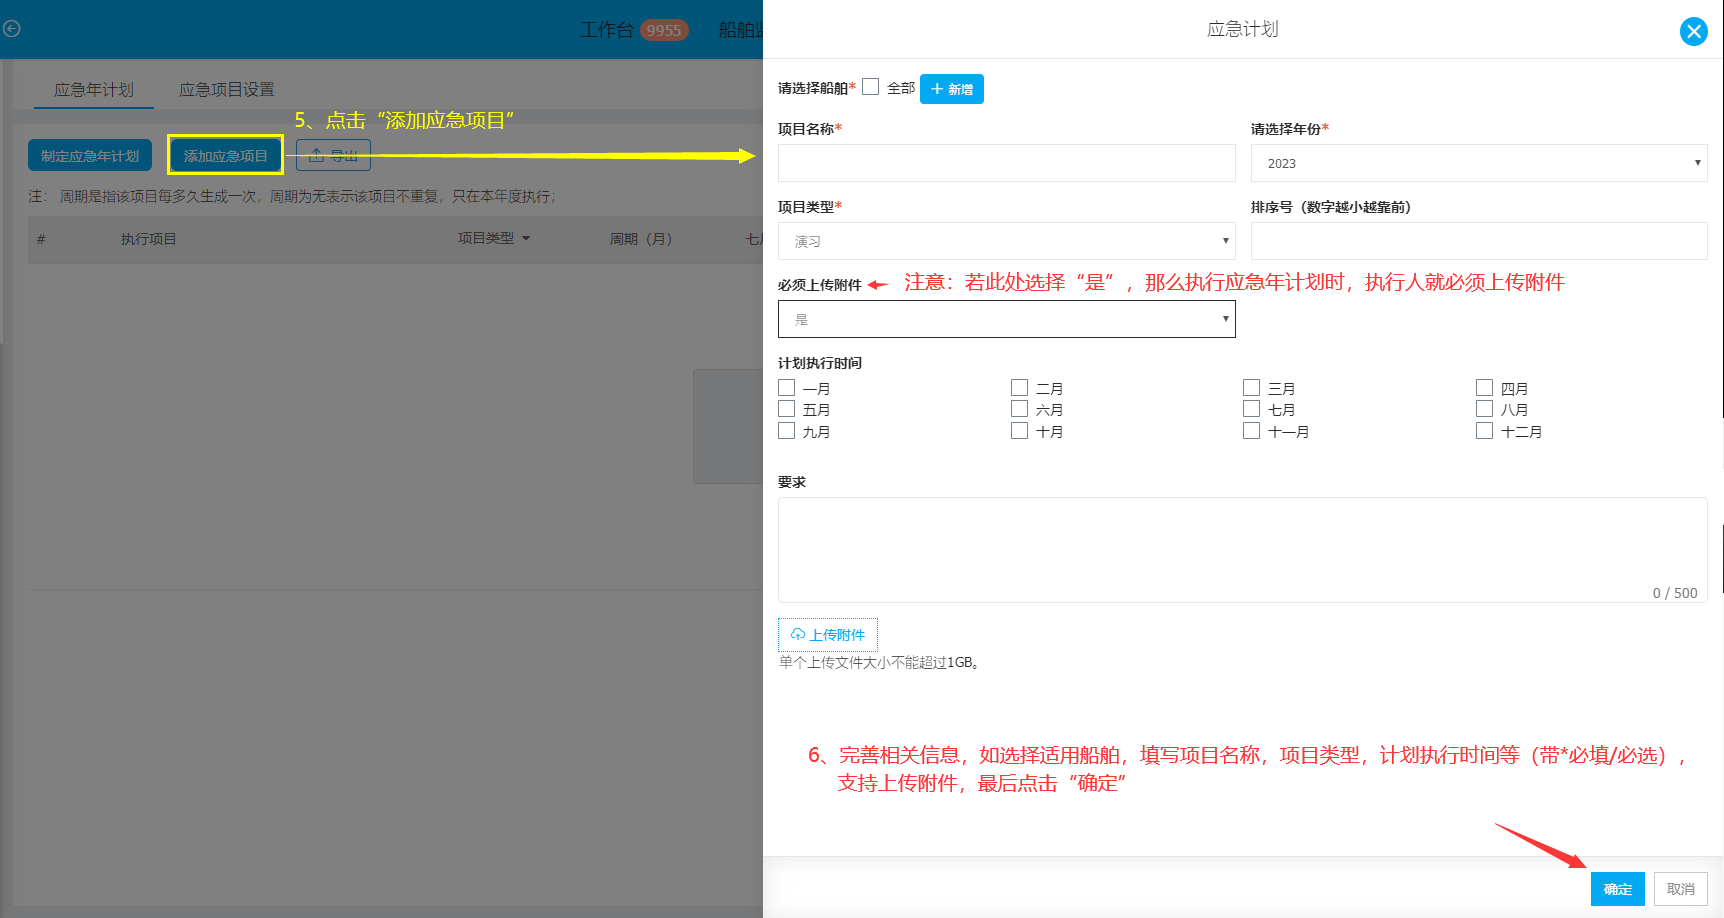Focus the 项目名称 input field
The width and height of the screenshot is (1724, 918).
tap(1007, 163)
